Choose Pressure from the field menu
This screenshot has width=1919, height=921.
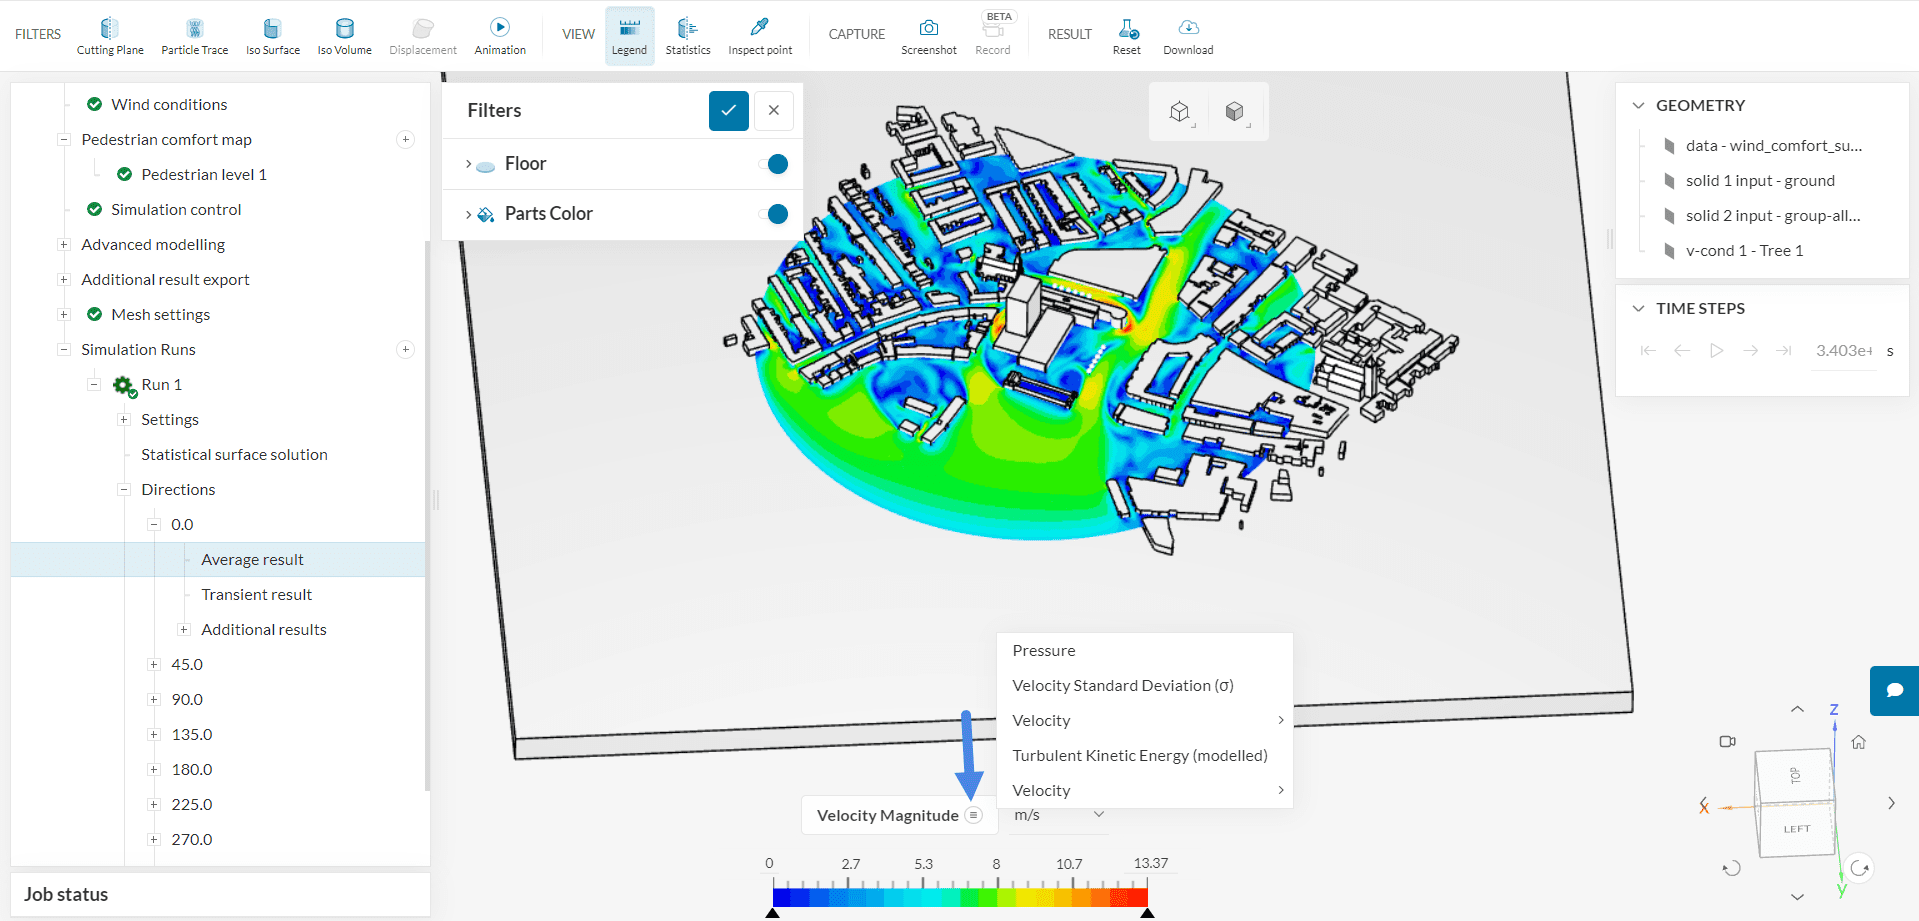[1044, 651]
